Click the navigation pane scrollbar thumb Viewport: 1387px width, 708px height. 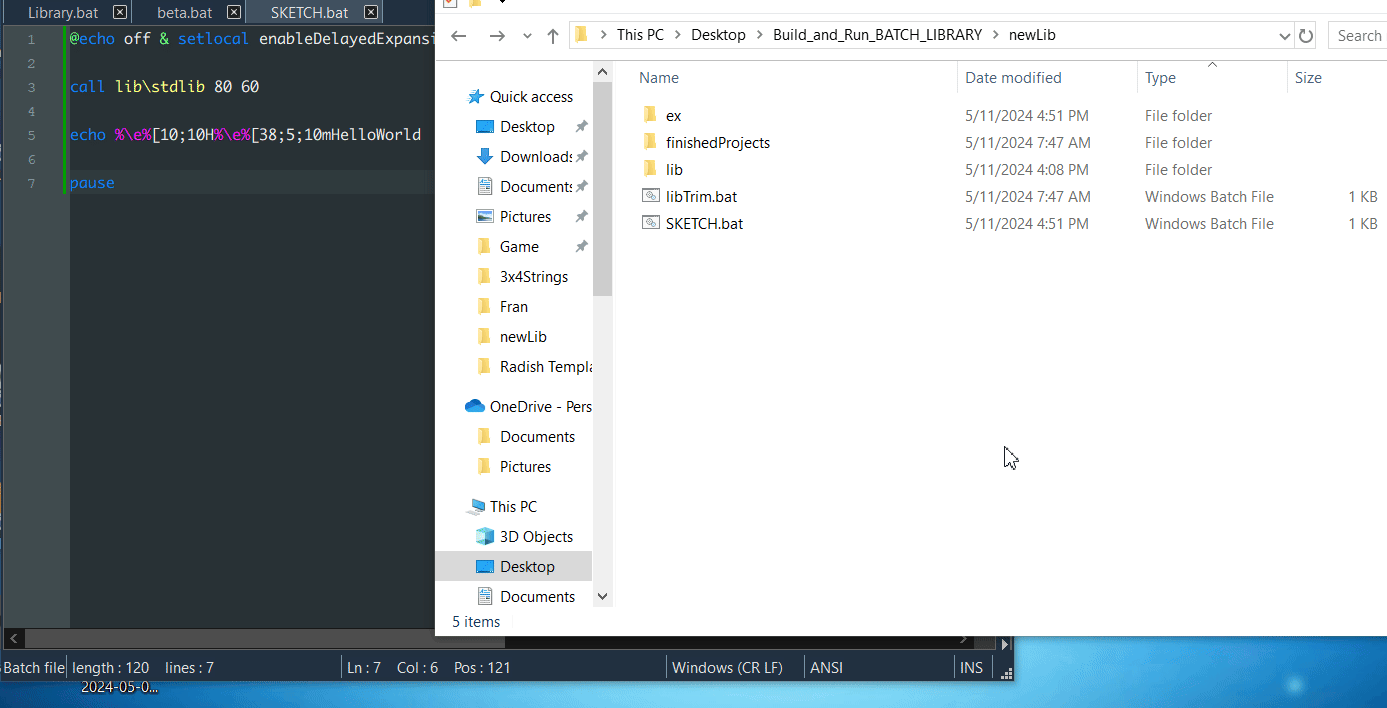[602, 189]
